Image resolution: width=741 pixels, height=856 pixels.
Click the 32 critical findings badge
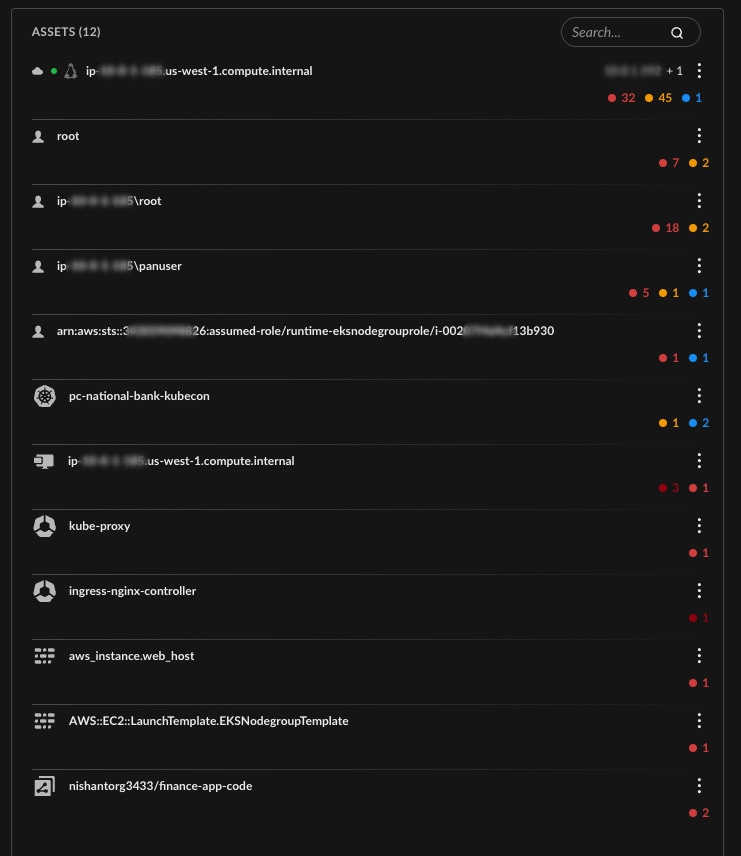621,98
